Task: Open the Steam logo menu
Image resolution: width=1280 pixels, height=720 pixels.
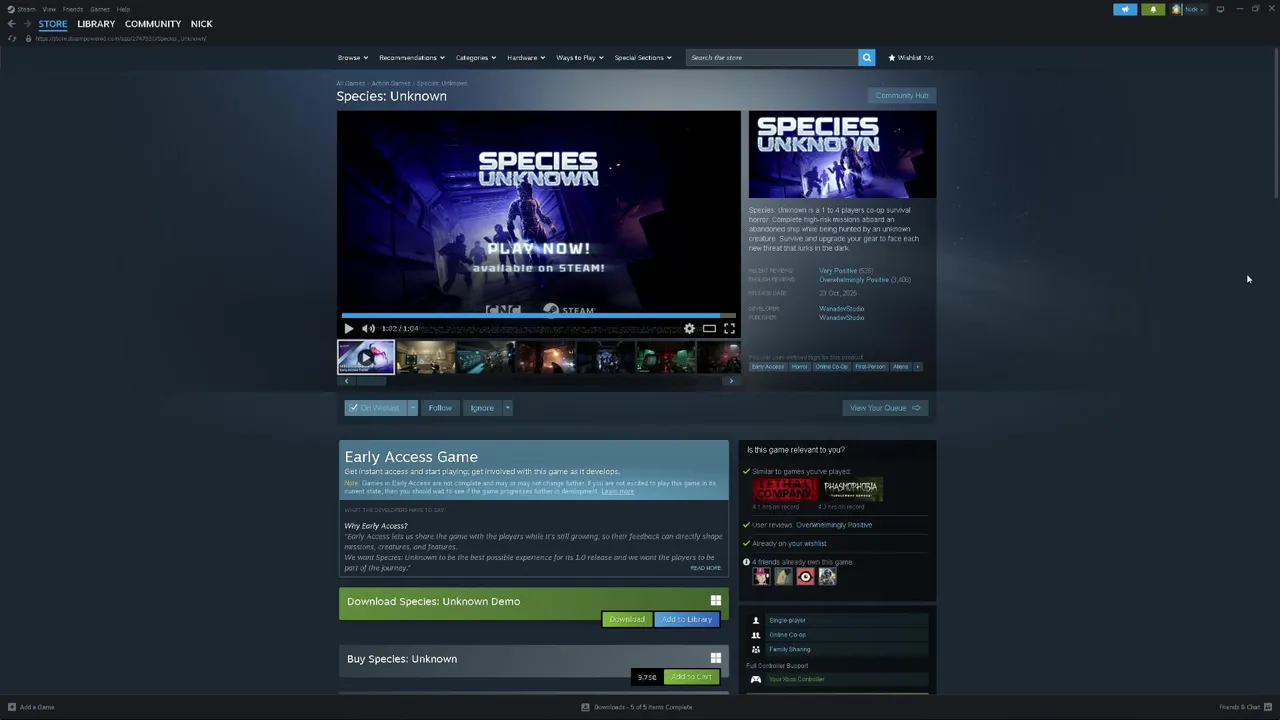Action: 21,9
